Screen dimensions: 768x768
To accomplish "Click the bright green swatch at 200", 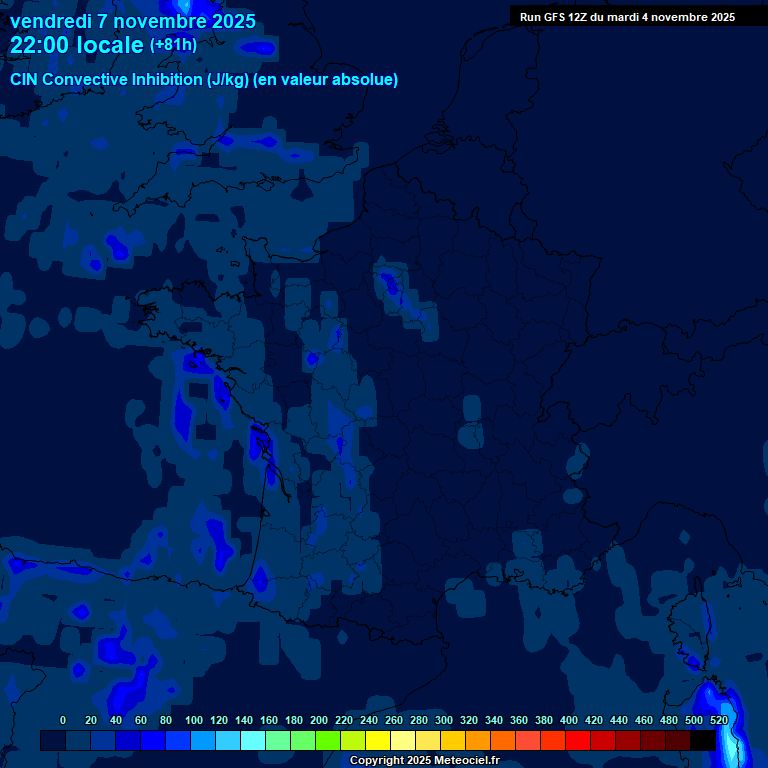I will (x=328, y=741).
